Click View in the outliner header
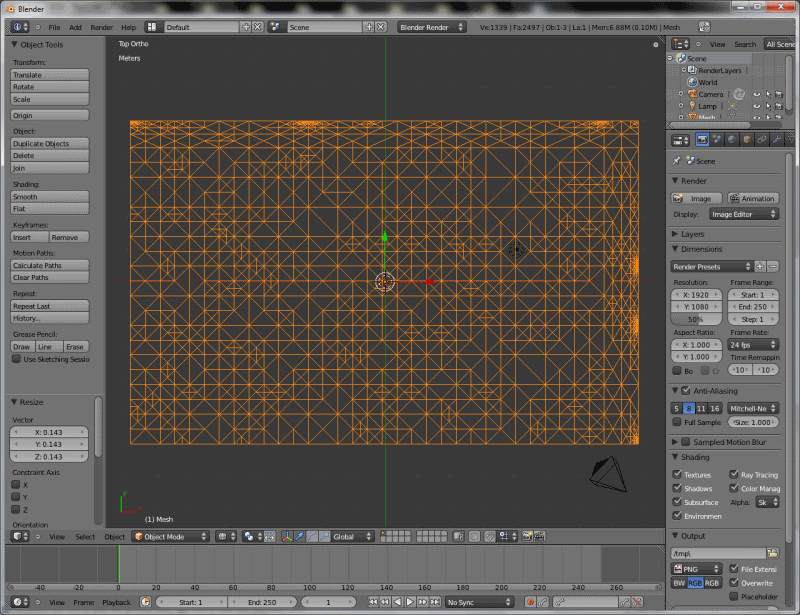Screen dimensions: 800x615 click(x=717, y=44)
